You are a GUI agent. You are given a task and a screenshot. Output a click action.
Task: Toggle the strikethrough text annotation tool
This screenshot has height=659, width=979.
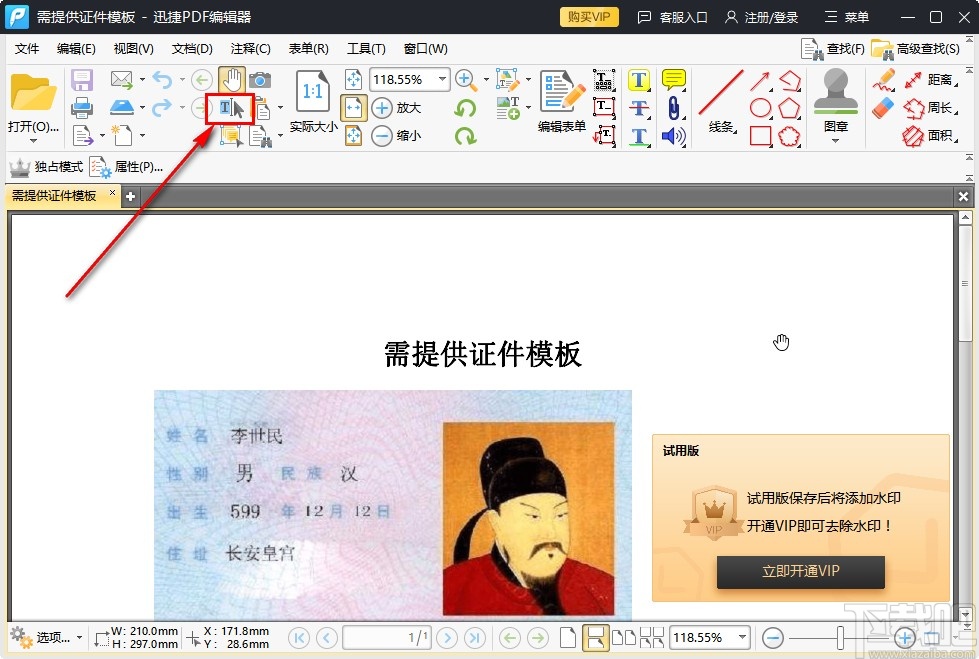639,110
